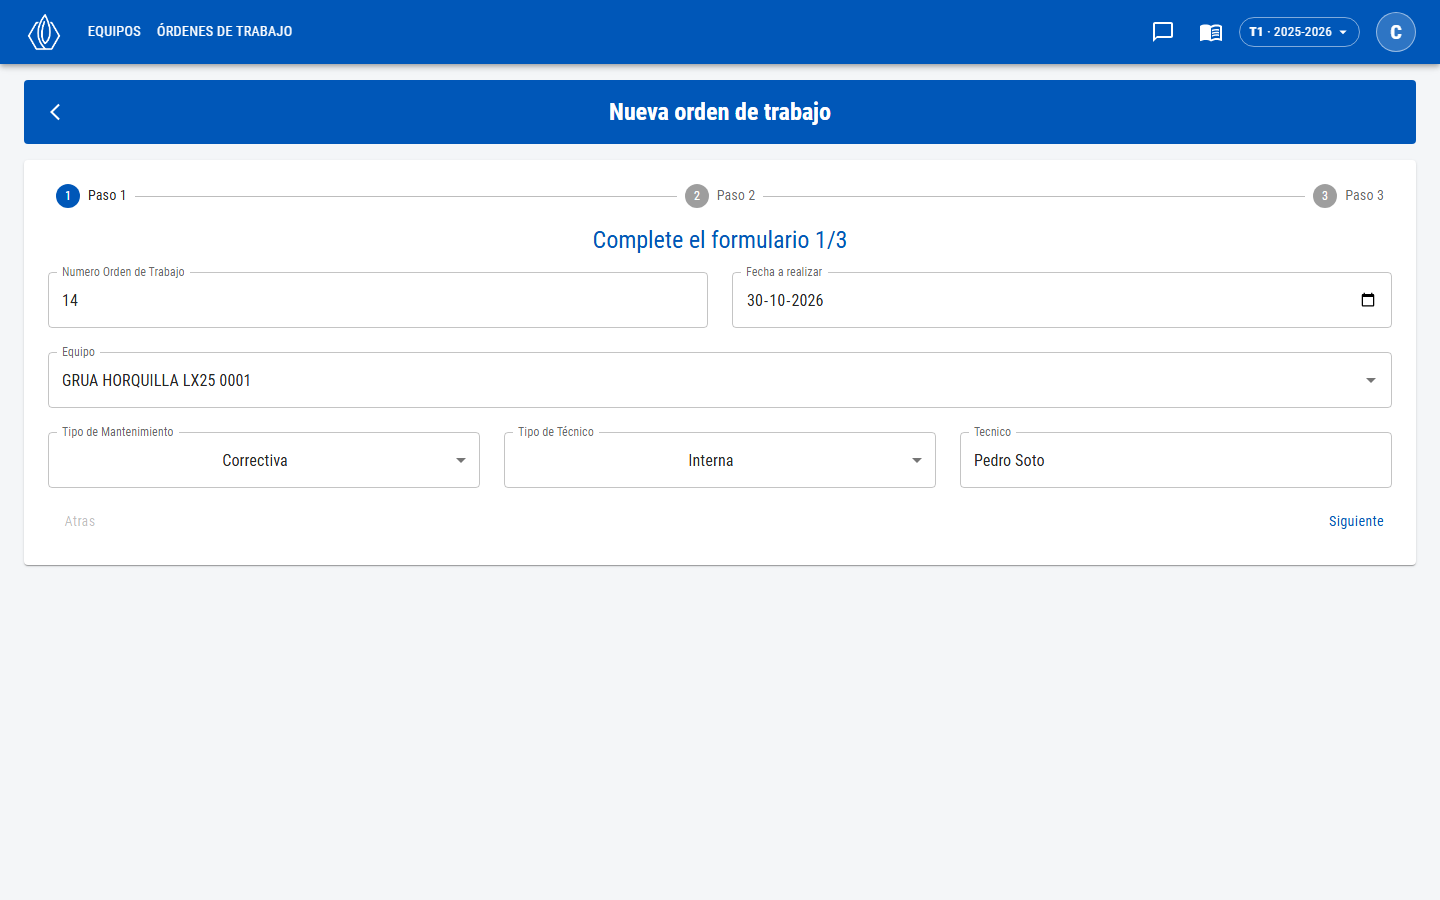
Task: Open the T1 2025-2026 season dropdown
Action: [x=1299, y=32]
